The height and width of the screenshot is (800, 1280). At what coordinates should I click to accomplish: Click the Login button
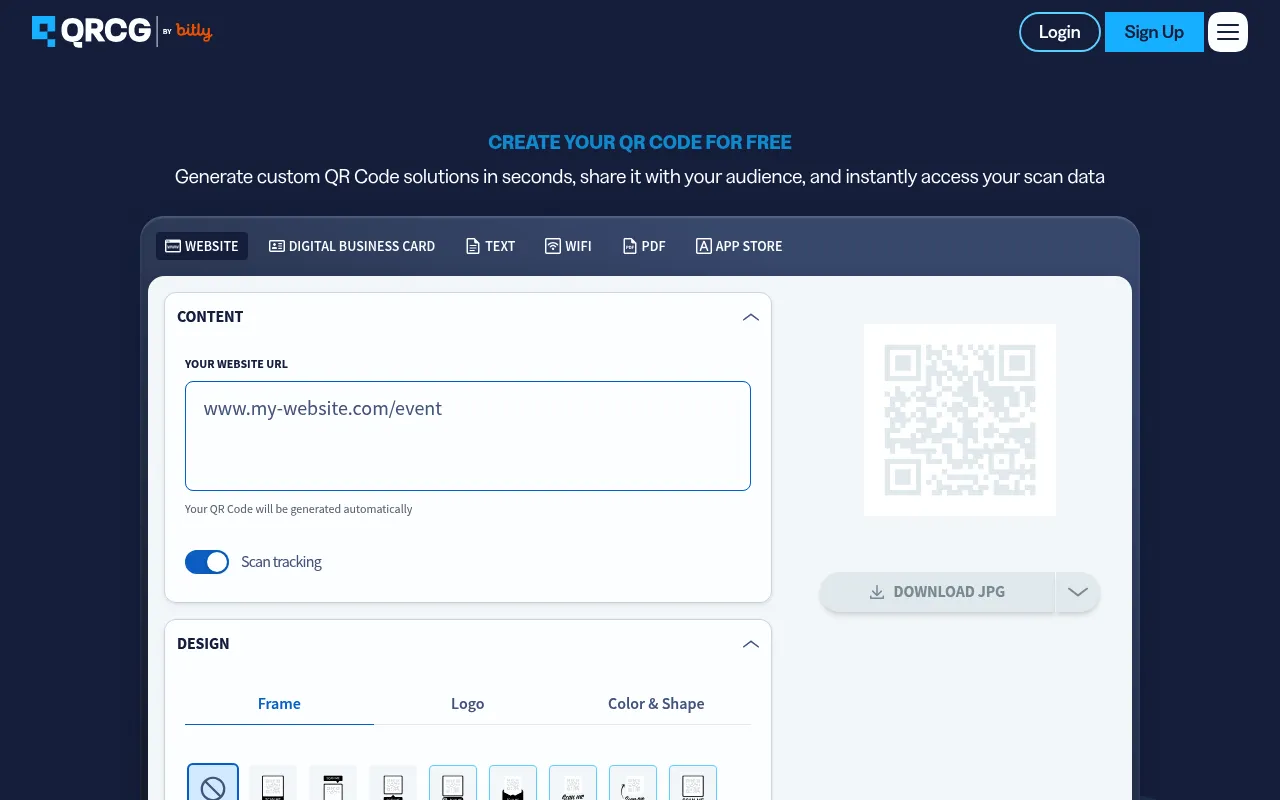[1060, 32]
